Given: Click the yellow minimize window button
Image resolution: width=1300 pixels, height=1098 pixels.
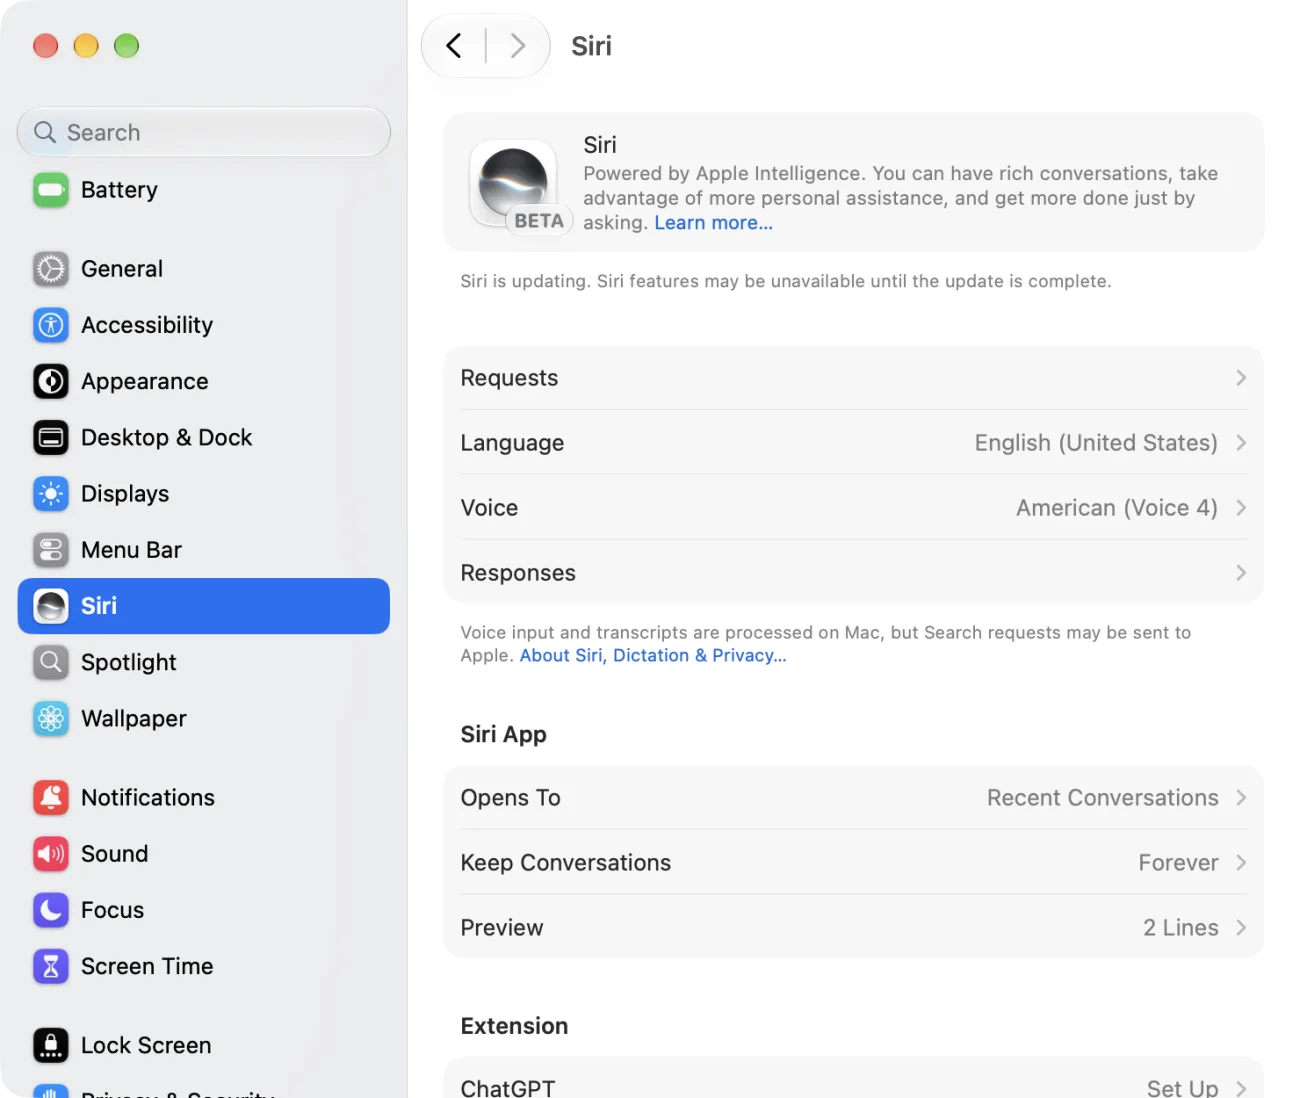Looking at the screenshot, I should (x=86, y=46).
